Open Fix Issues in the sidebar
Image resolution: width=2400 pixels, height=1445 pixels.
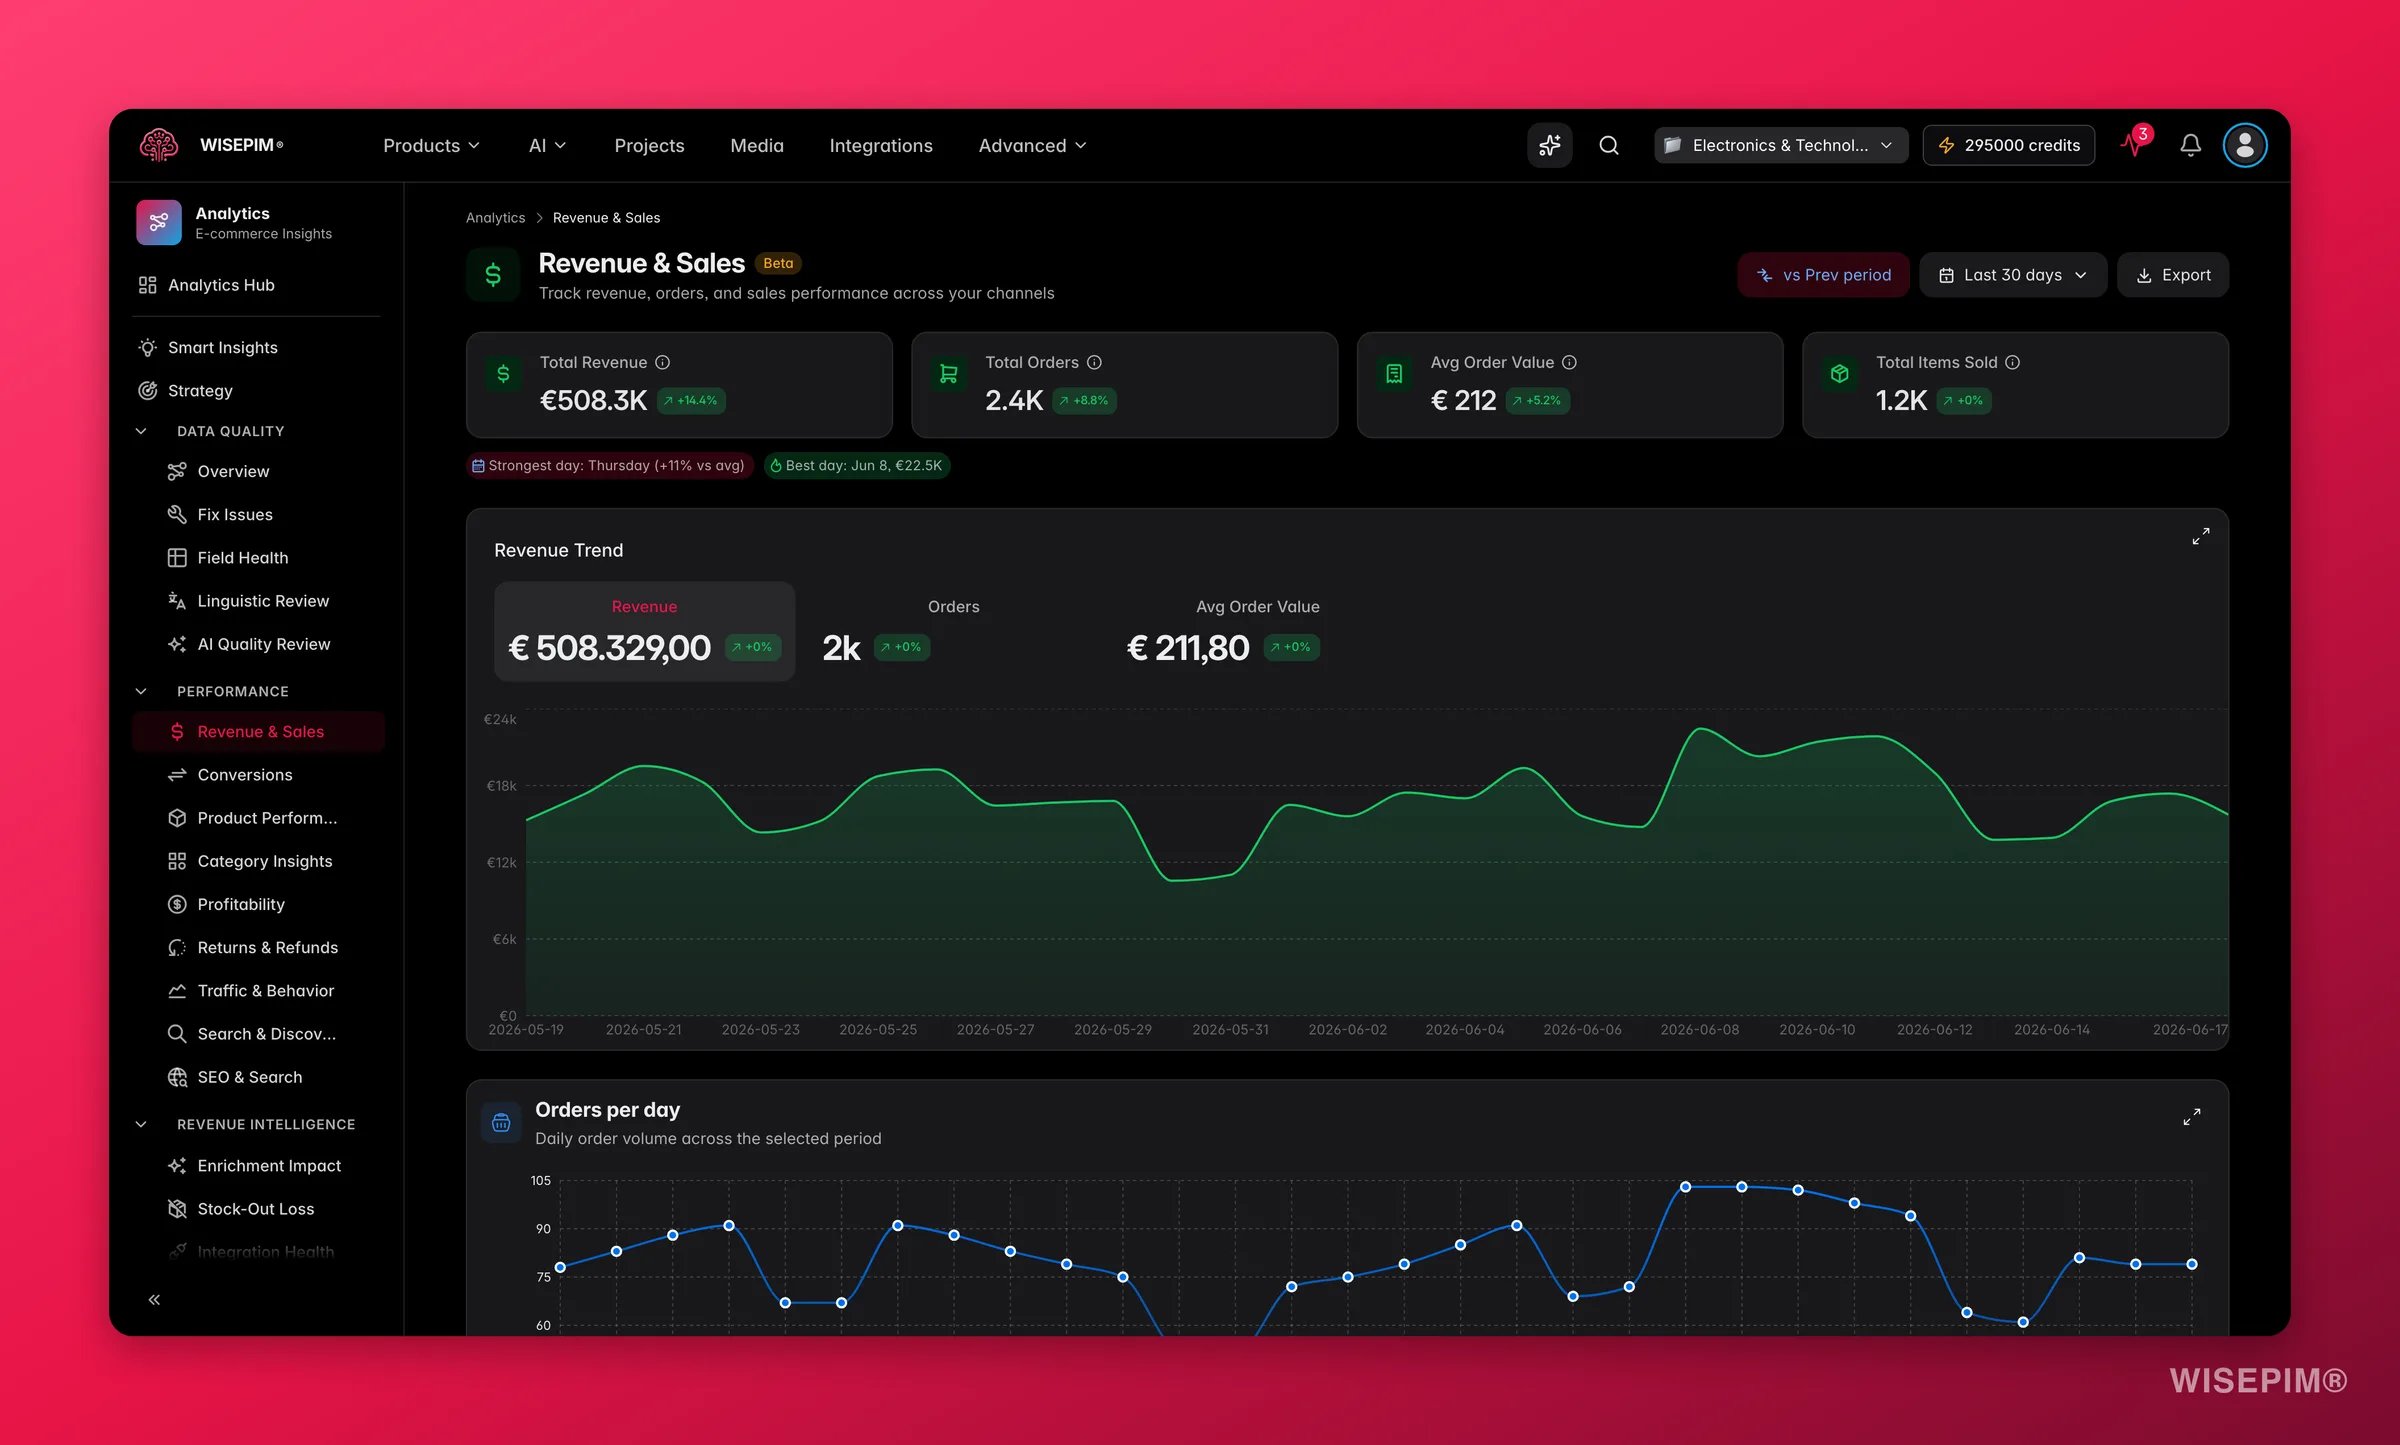tap(257, 514)
